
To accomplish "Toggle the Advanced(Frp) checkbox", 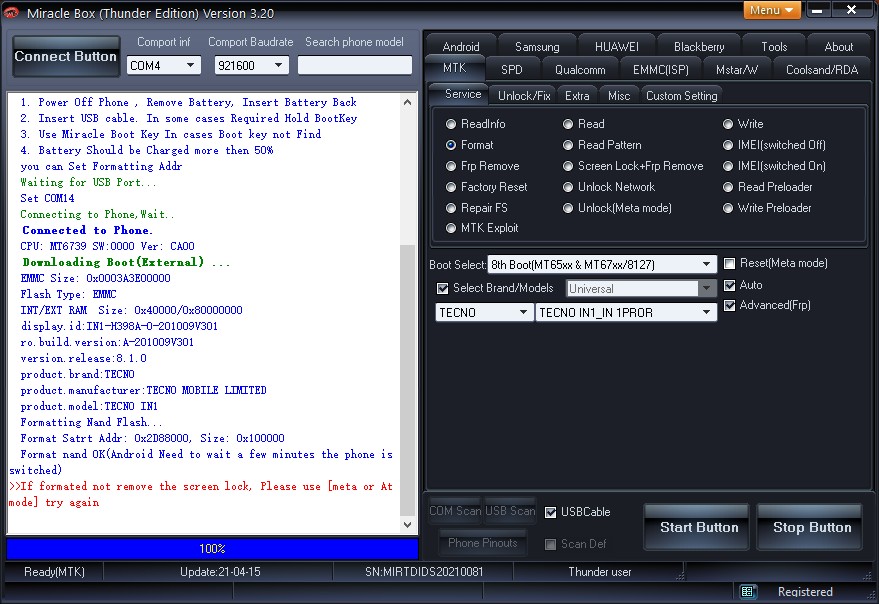I will point(729,306).
